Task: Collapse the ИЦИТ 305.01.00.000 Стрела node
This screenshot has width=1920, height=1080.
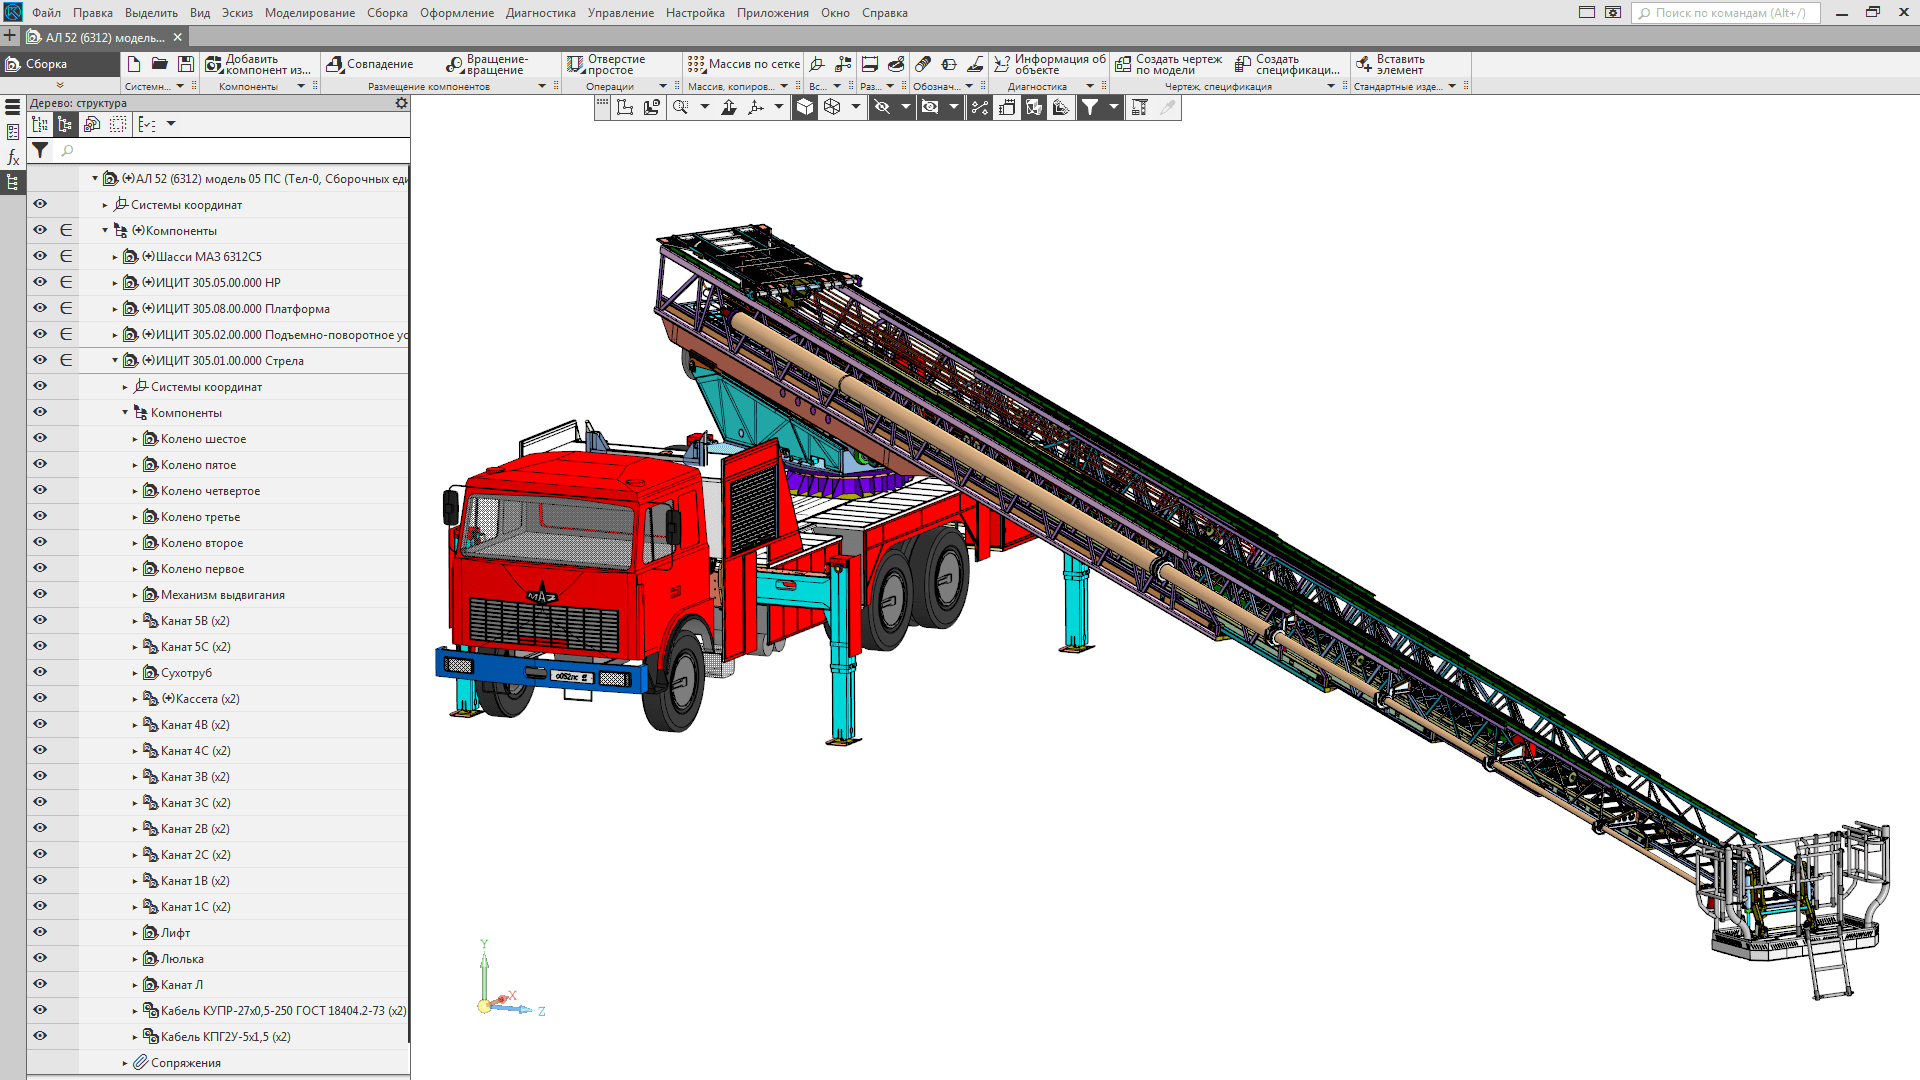Action: pos(115,360)
